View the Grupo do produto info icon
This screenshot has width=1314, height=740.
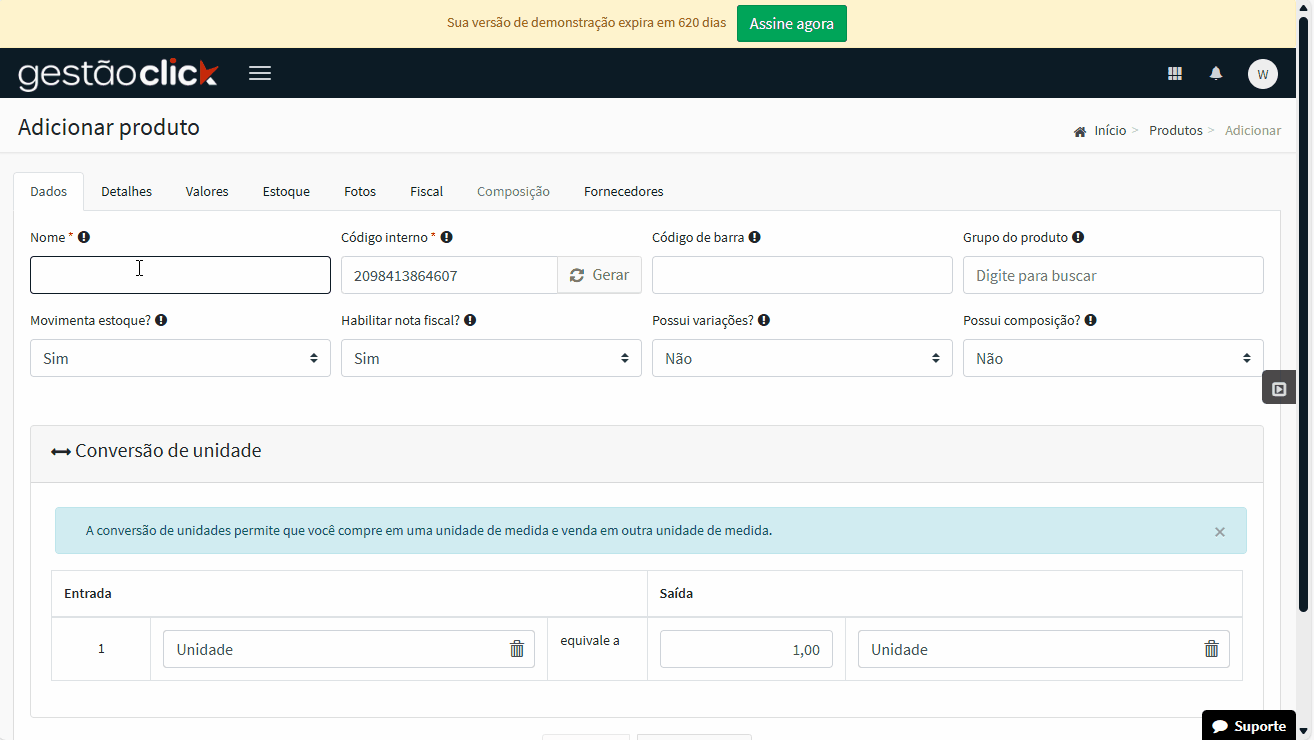click(x=1078, y=236)
